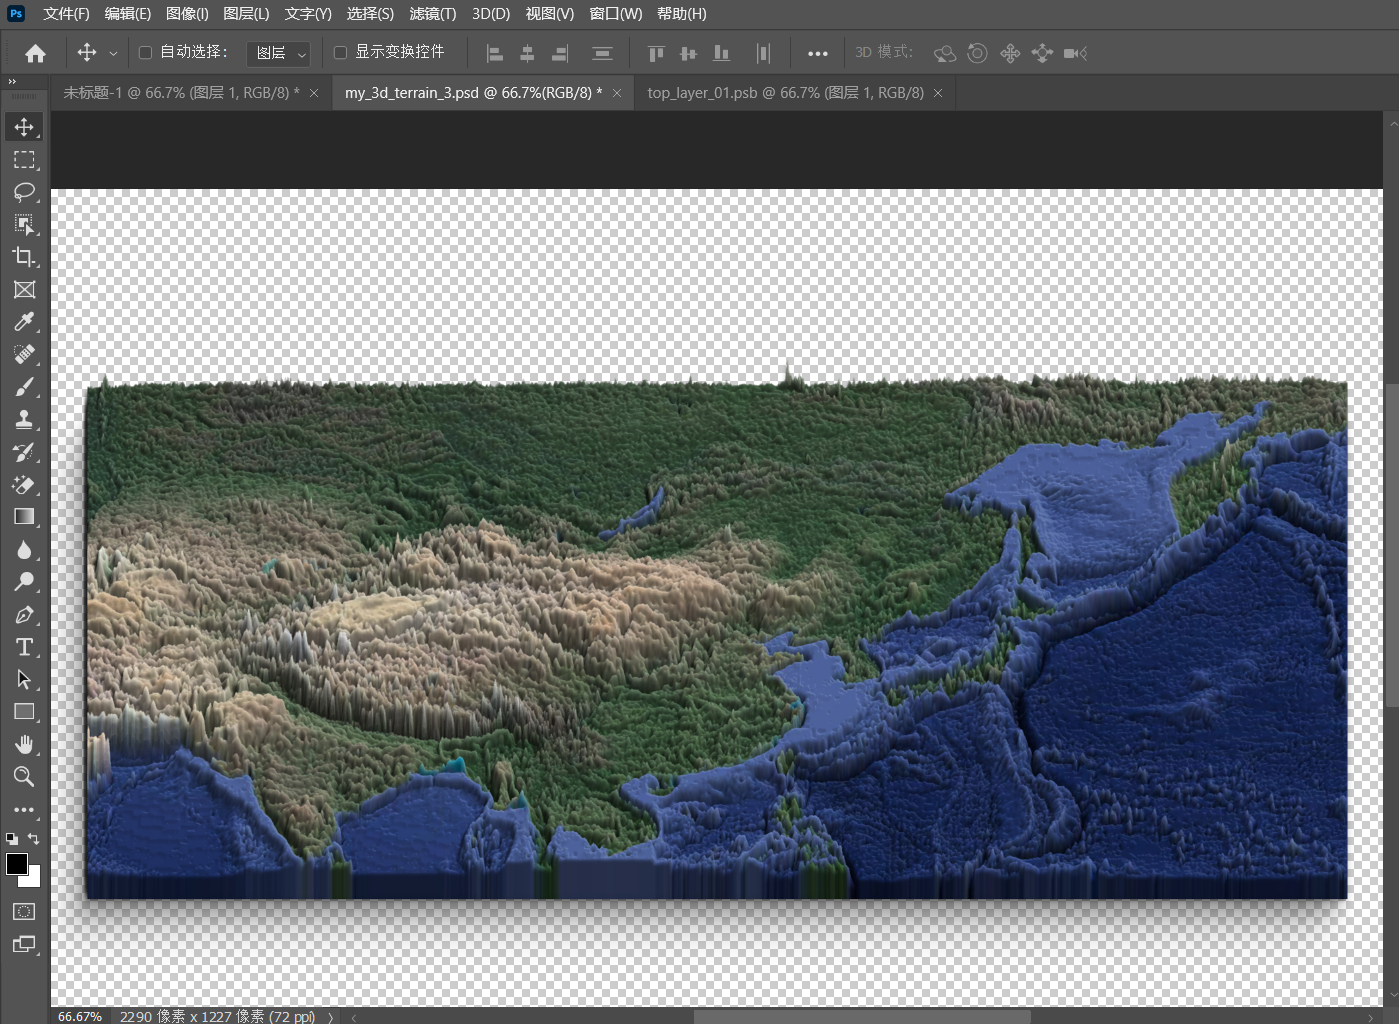Align top edges
This screenshot has height=1024, width=1399.
point(656,53)
